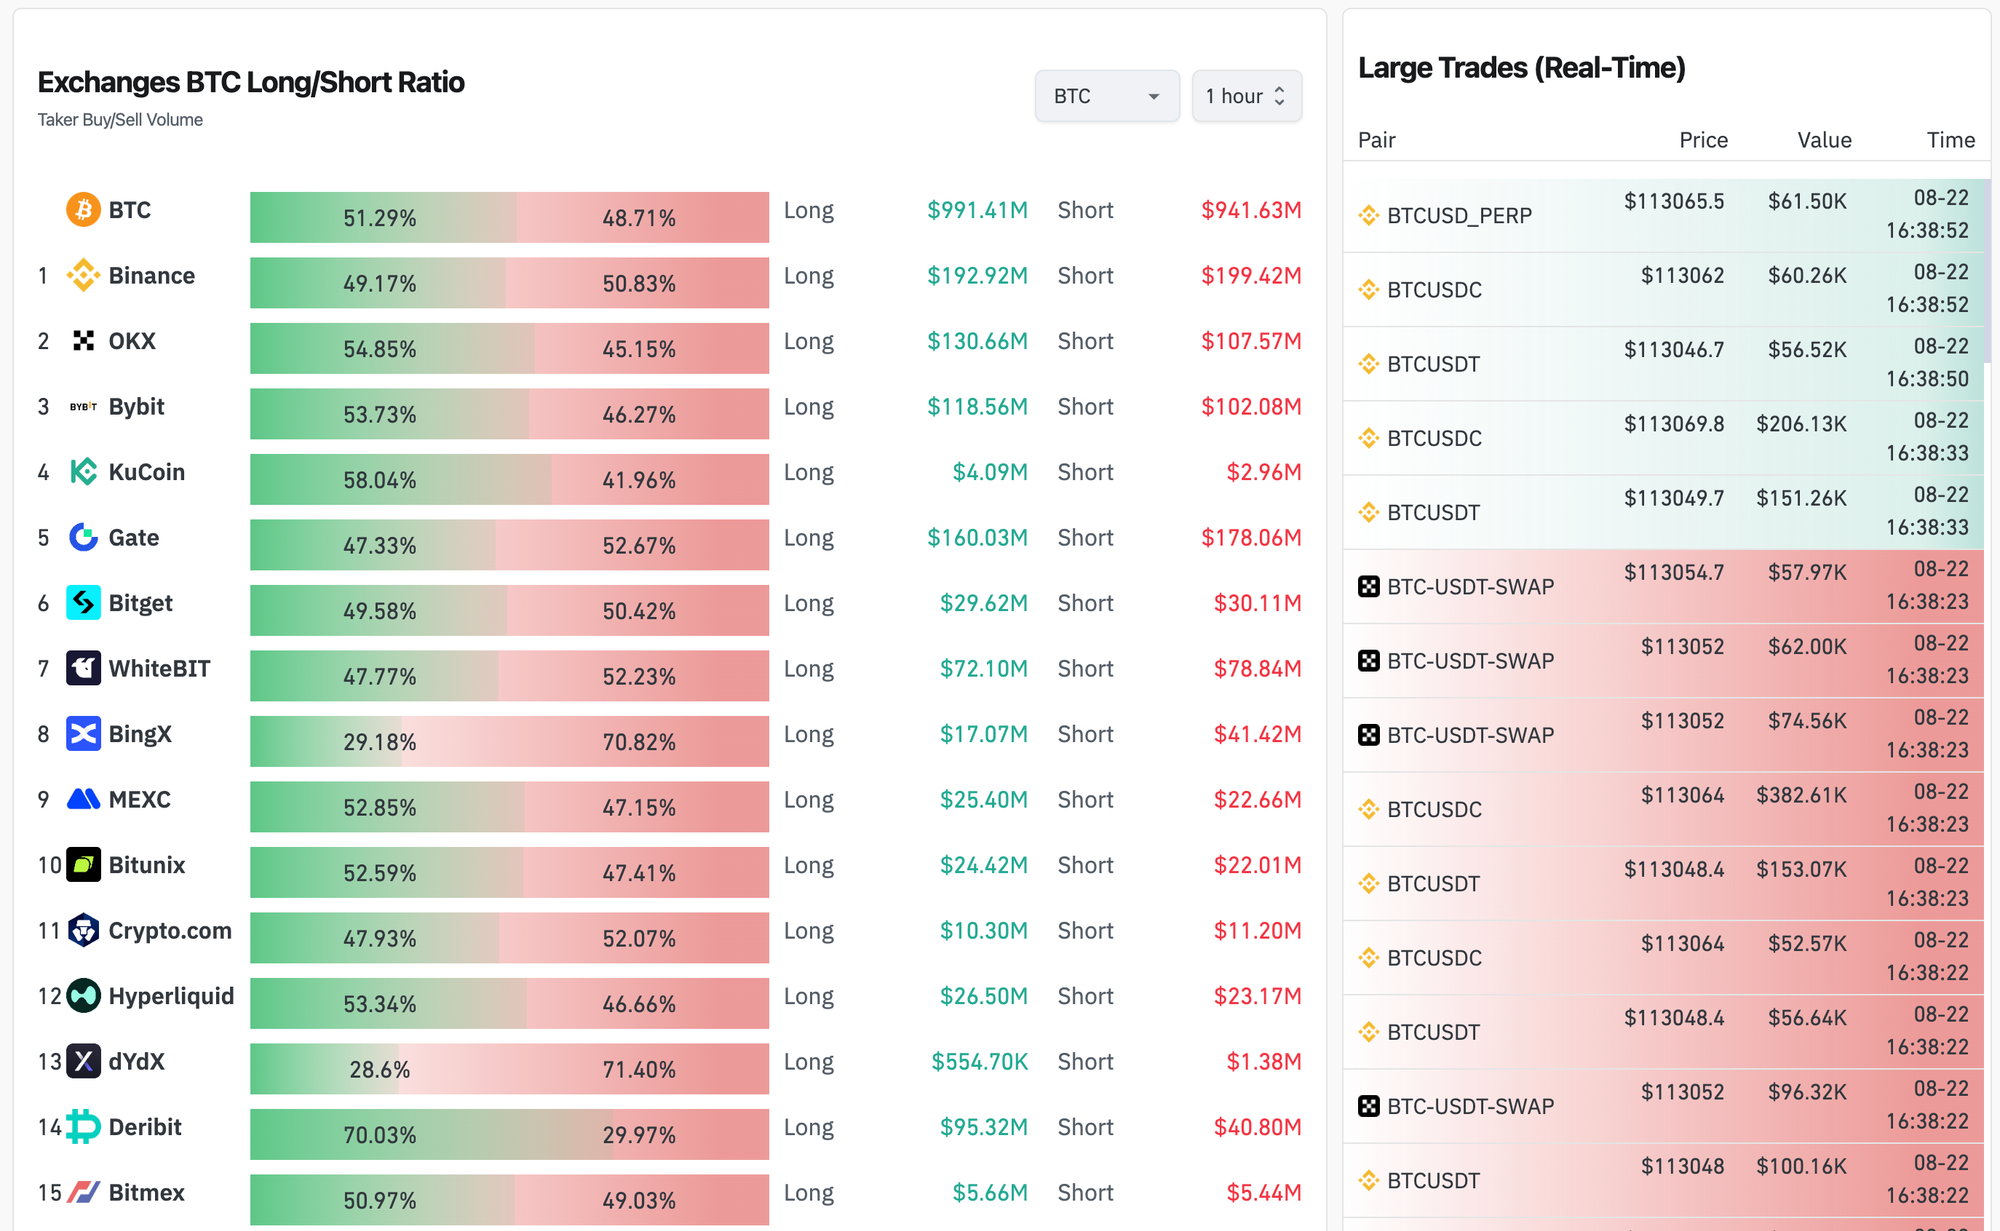This screenshot has height=1231, width=2000.
Task: Click the Deribit exchange logo
Action: [83, 1127]
